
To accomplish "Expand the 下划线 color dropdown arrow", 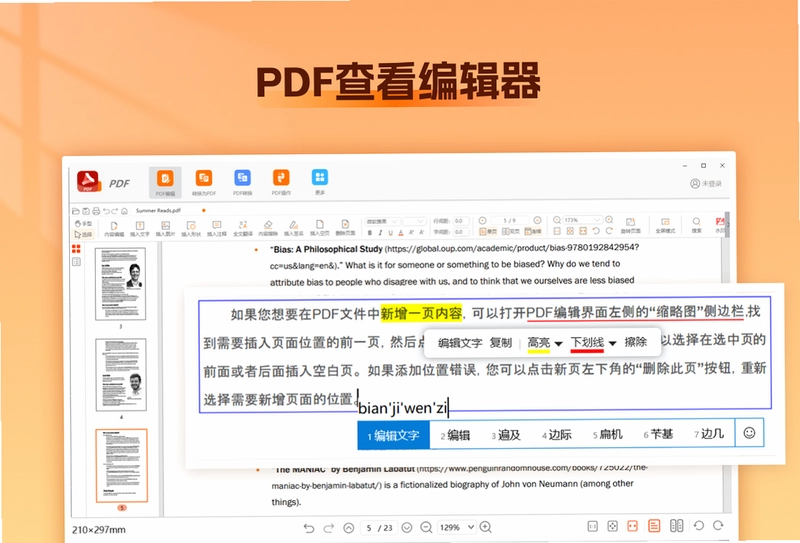I will (x=612, y=344).
